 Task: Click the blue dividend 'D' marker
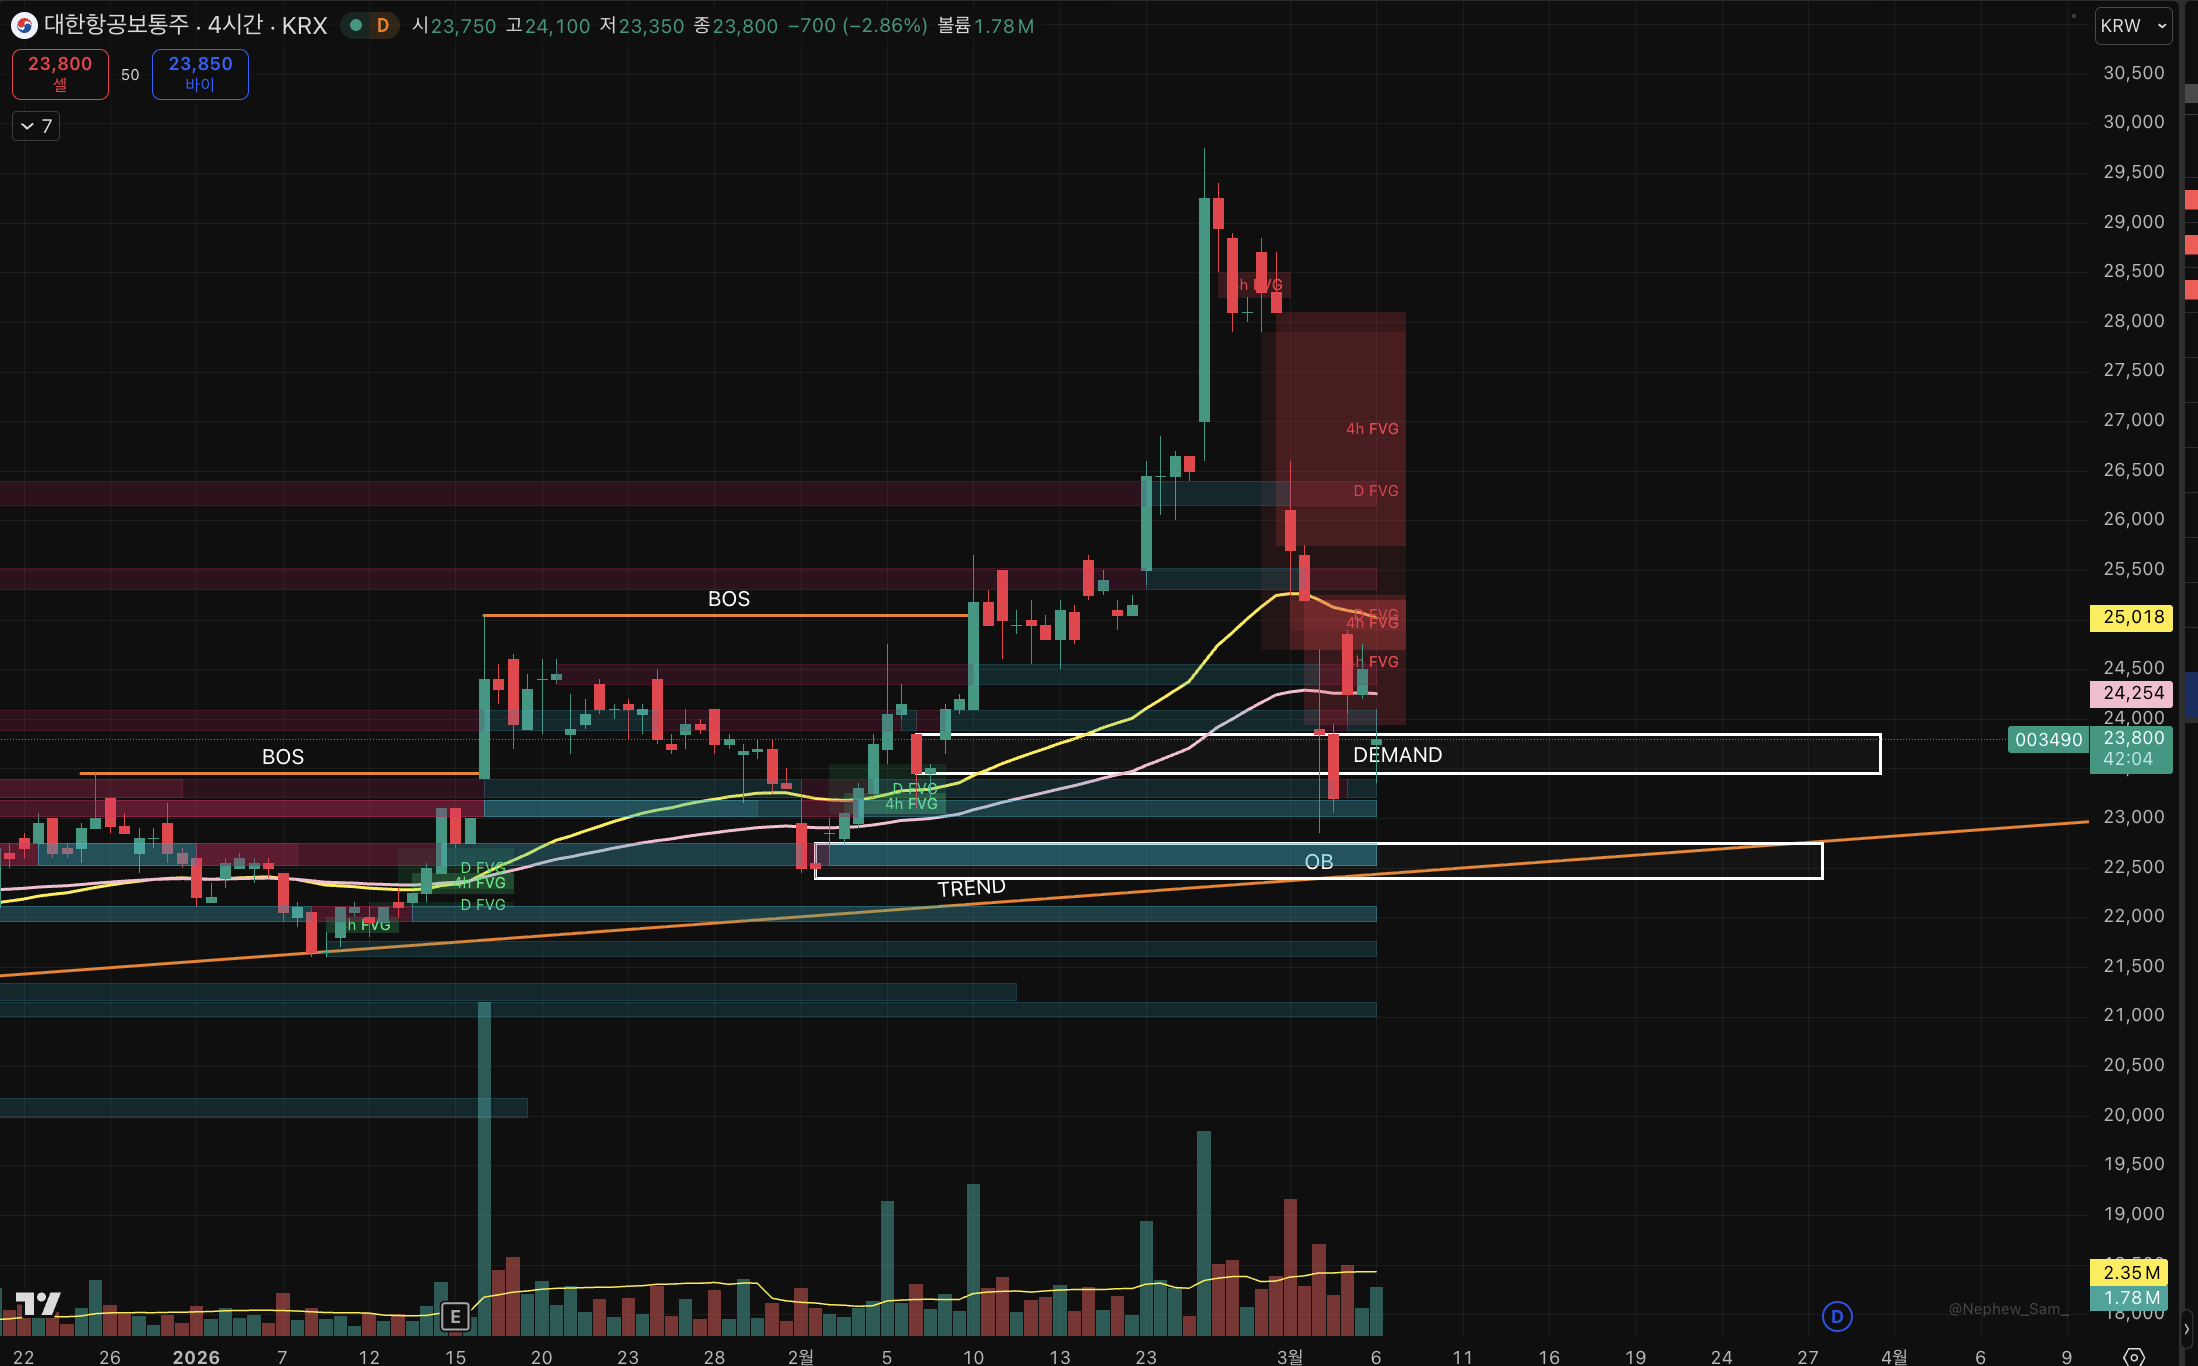coord(1836,1316)
